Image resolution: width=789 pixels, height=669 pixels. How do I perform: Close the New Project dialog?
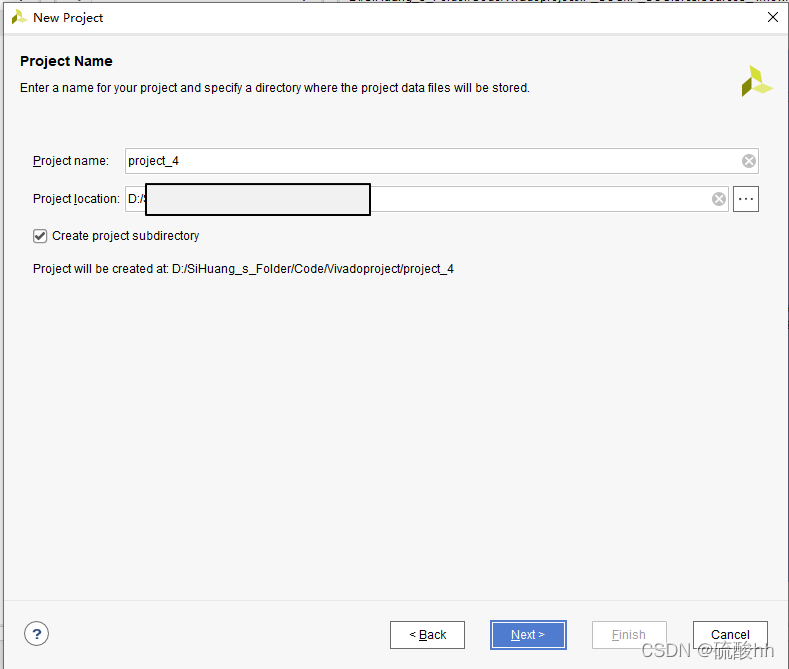[773, 17]
